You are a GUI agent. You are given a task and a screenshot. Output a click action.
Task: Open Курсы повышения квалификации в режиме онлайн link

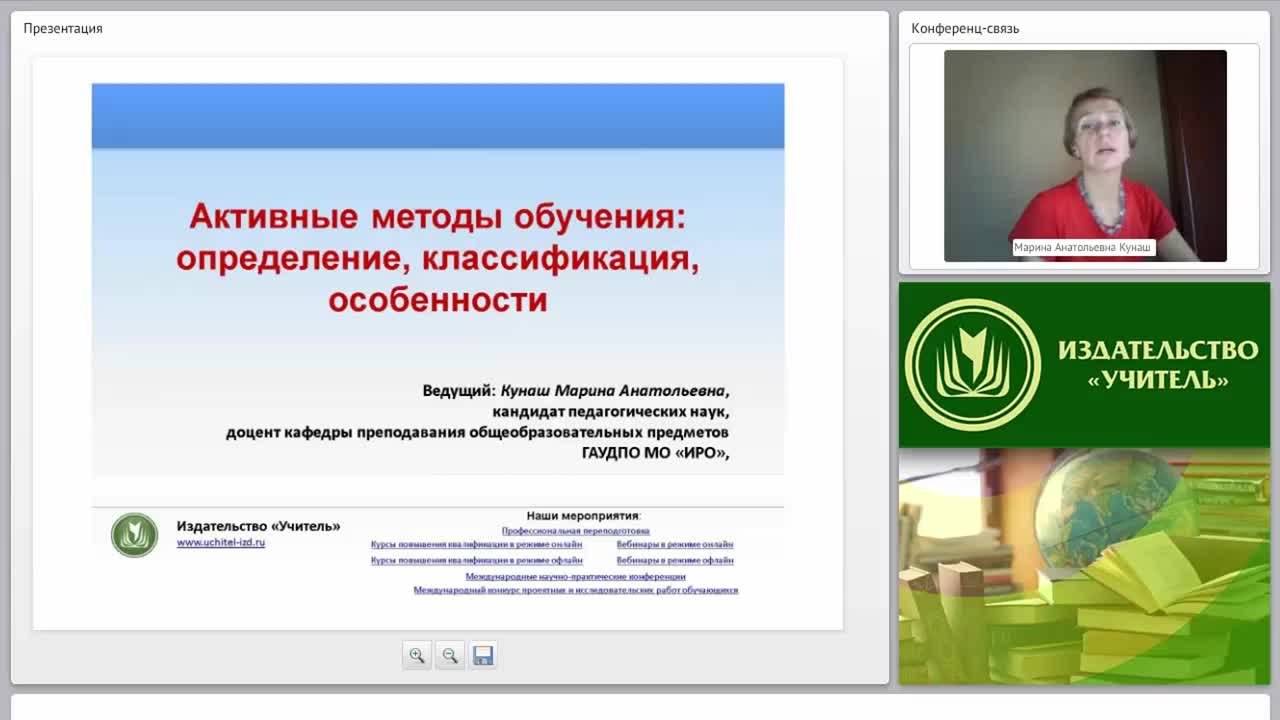pyautogui.click(x=476, y=545)
